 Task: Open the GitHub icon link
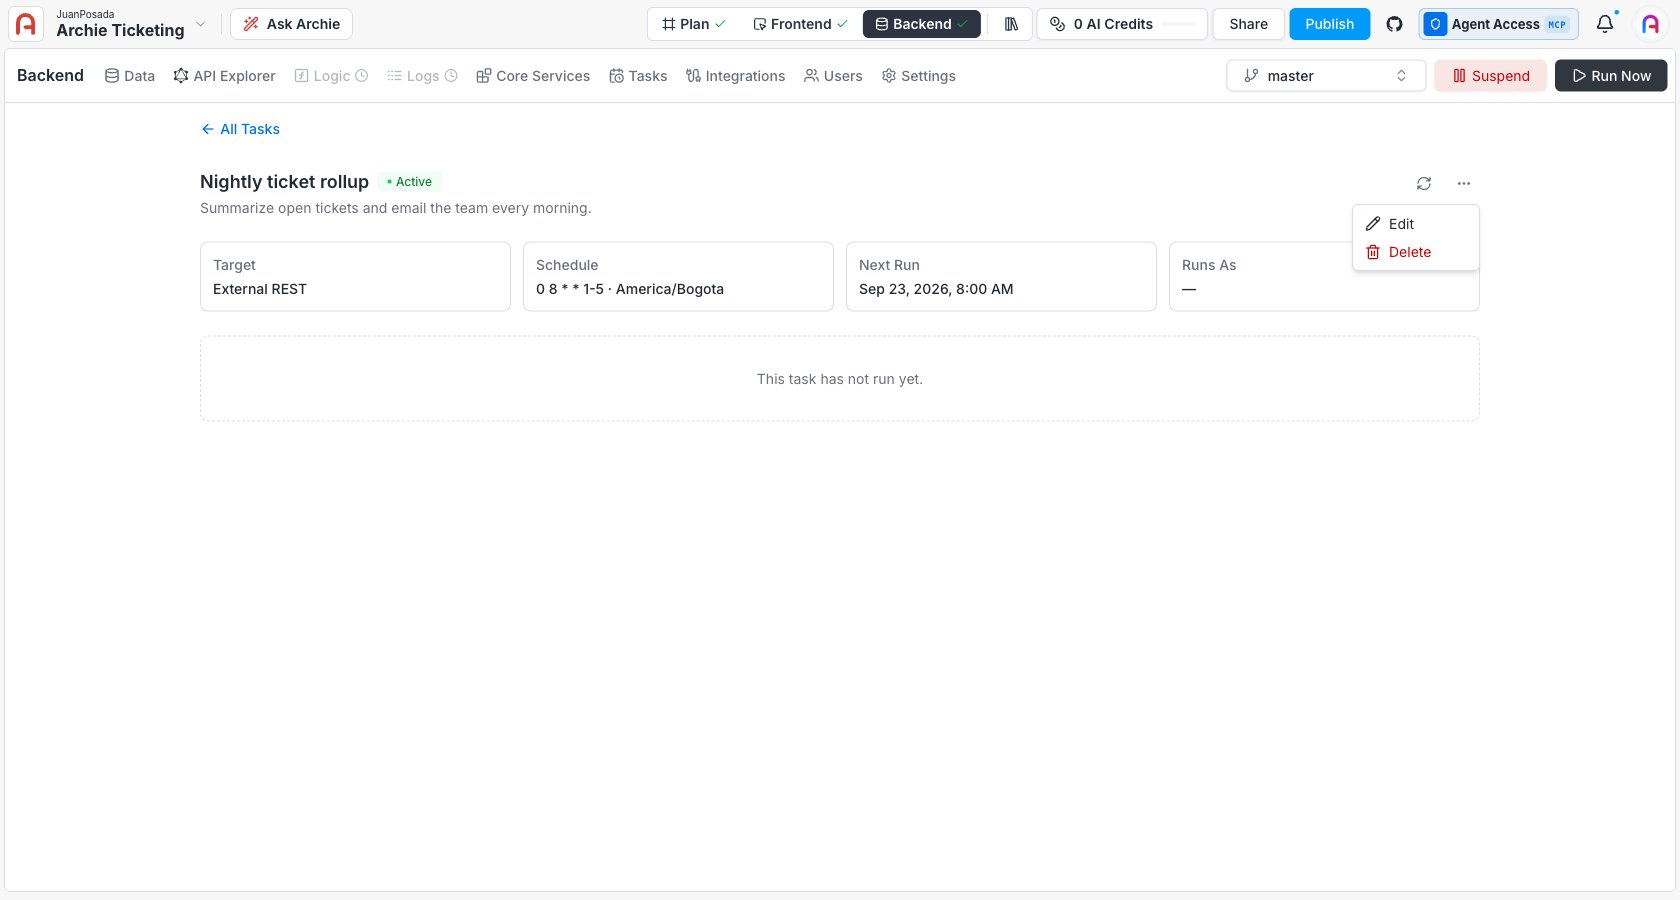point(1394,24)
